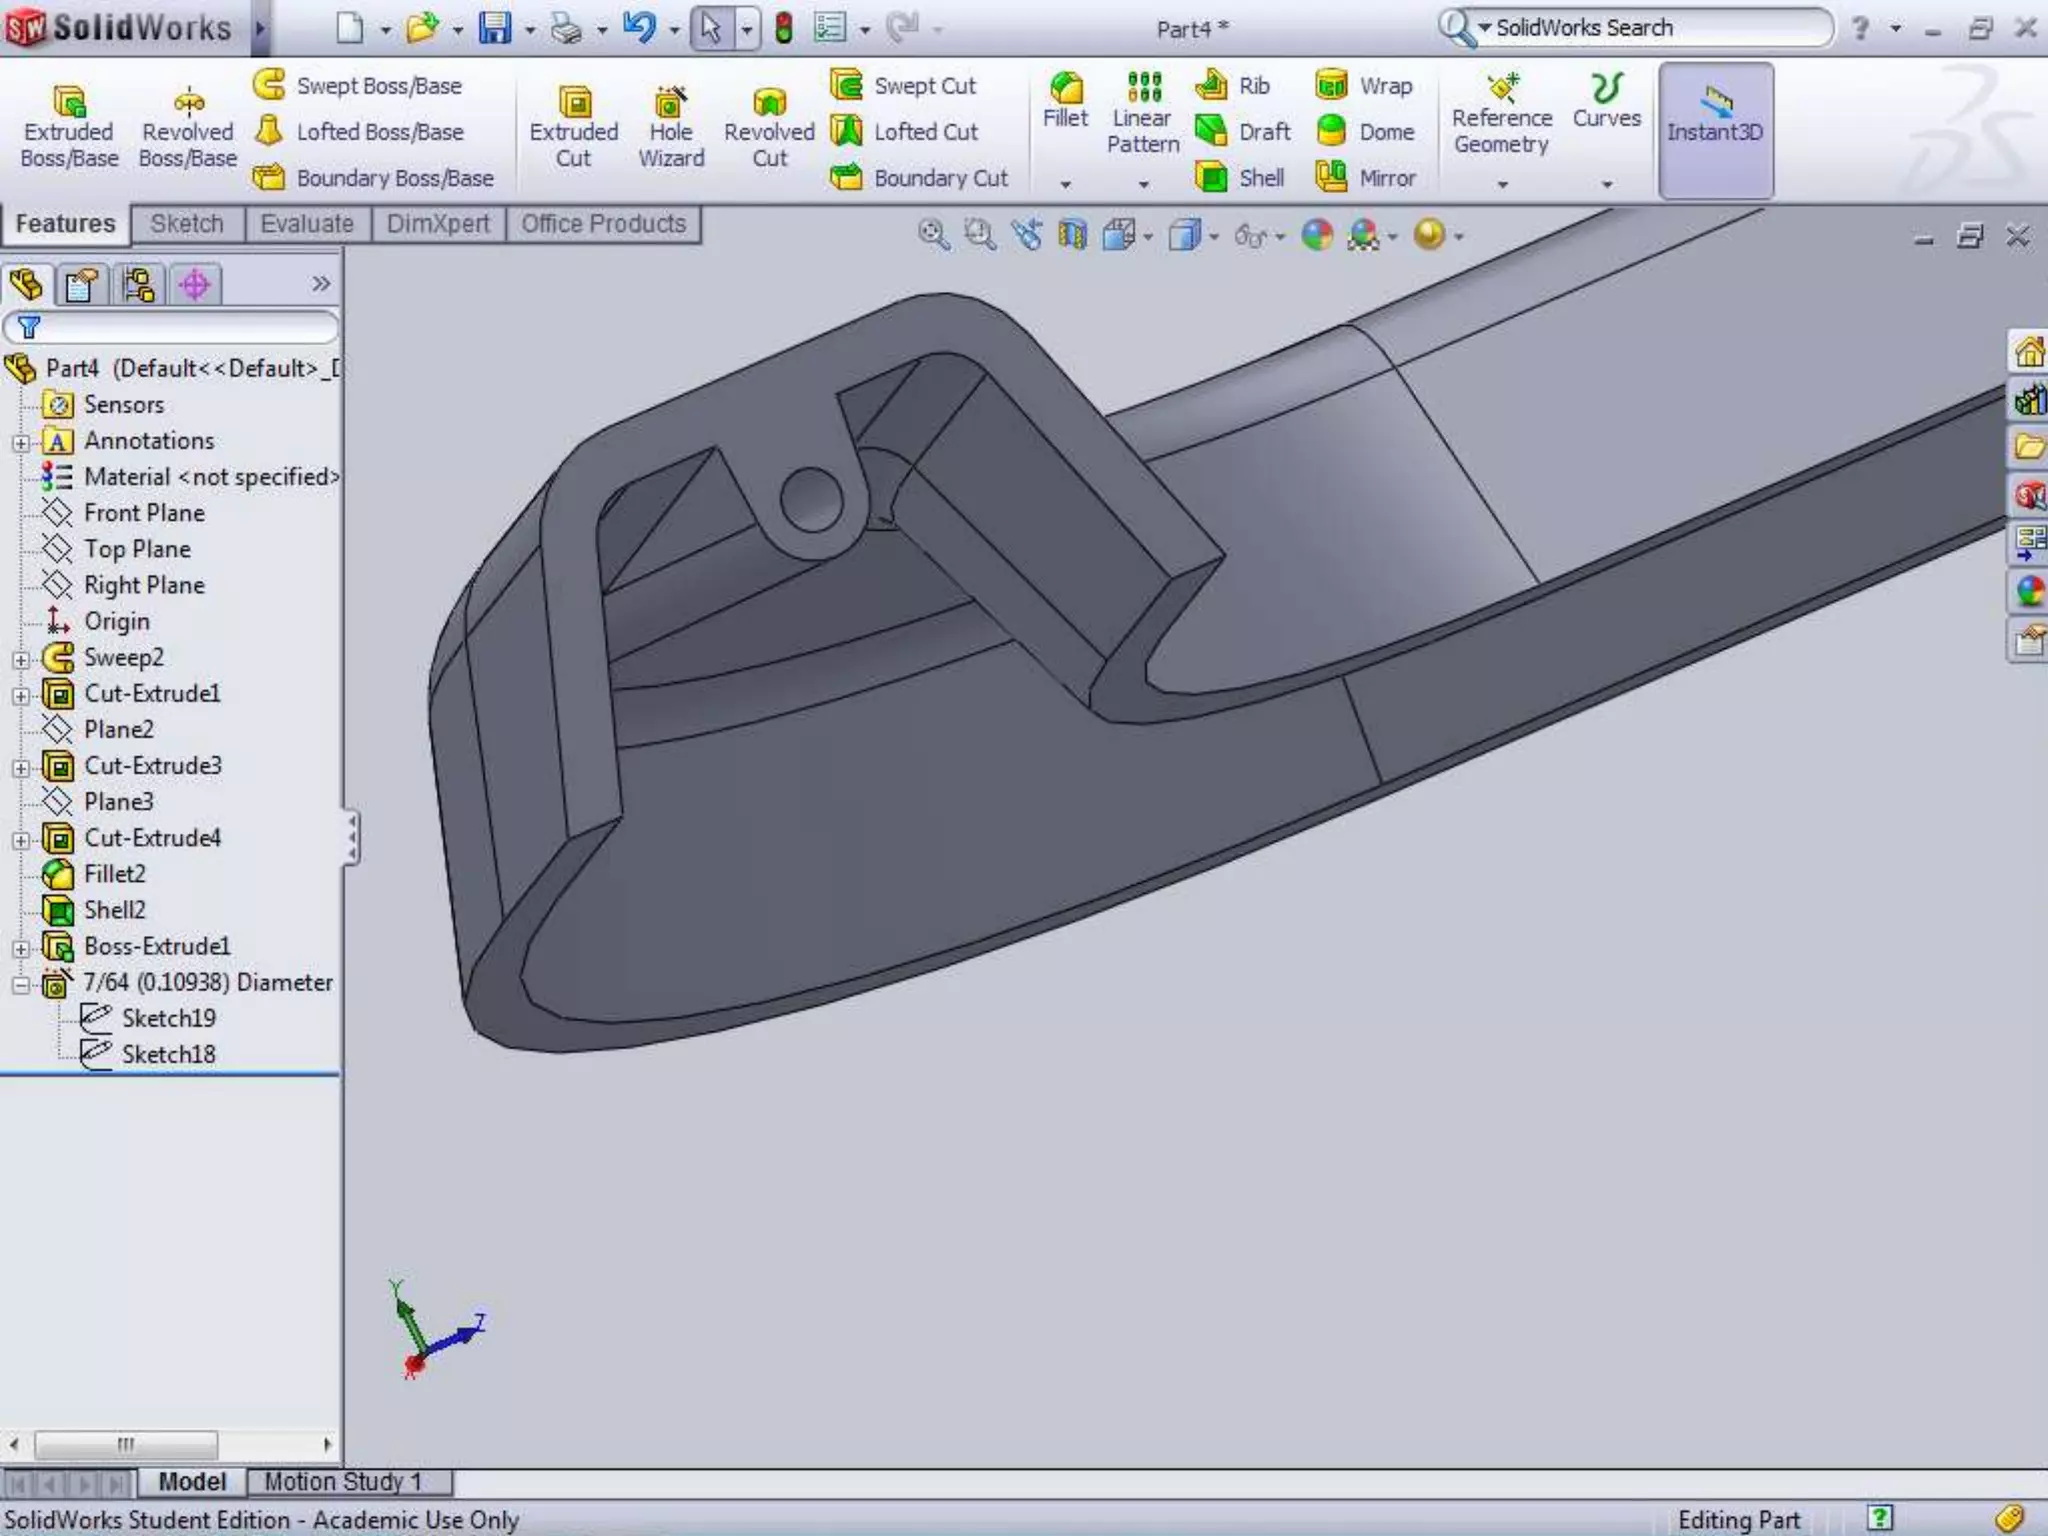Image resolution: width=2048 pixels, height=1536 pixels.
Task: Open the PropertyManager tab icon
Action: 81,286
